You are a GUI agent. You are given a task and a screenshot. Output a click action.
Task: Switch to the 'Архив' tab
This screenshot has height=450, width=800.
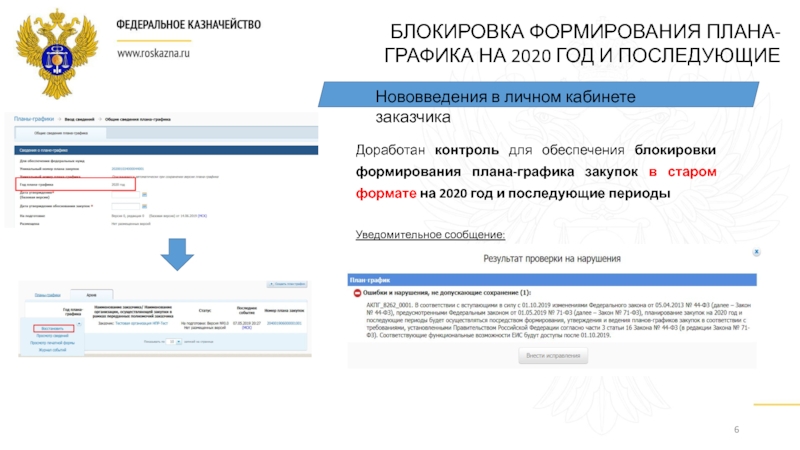tap(91, 295)
